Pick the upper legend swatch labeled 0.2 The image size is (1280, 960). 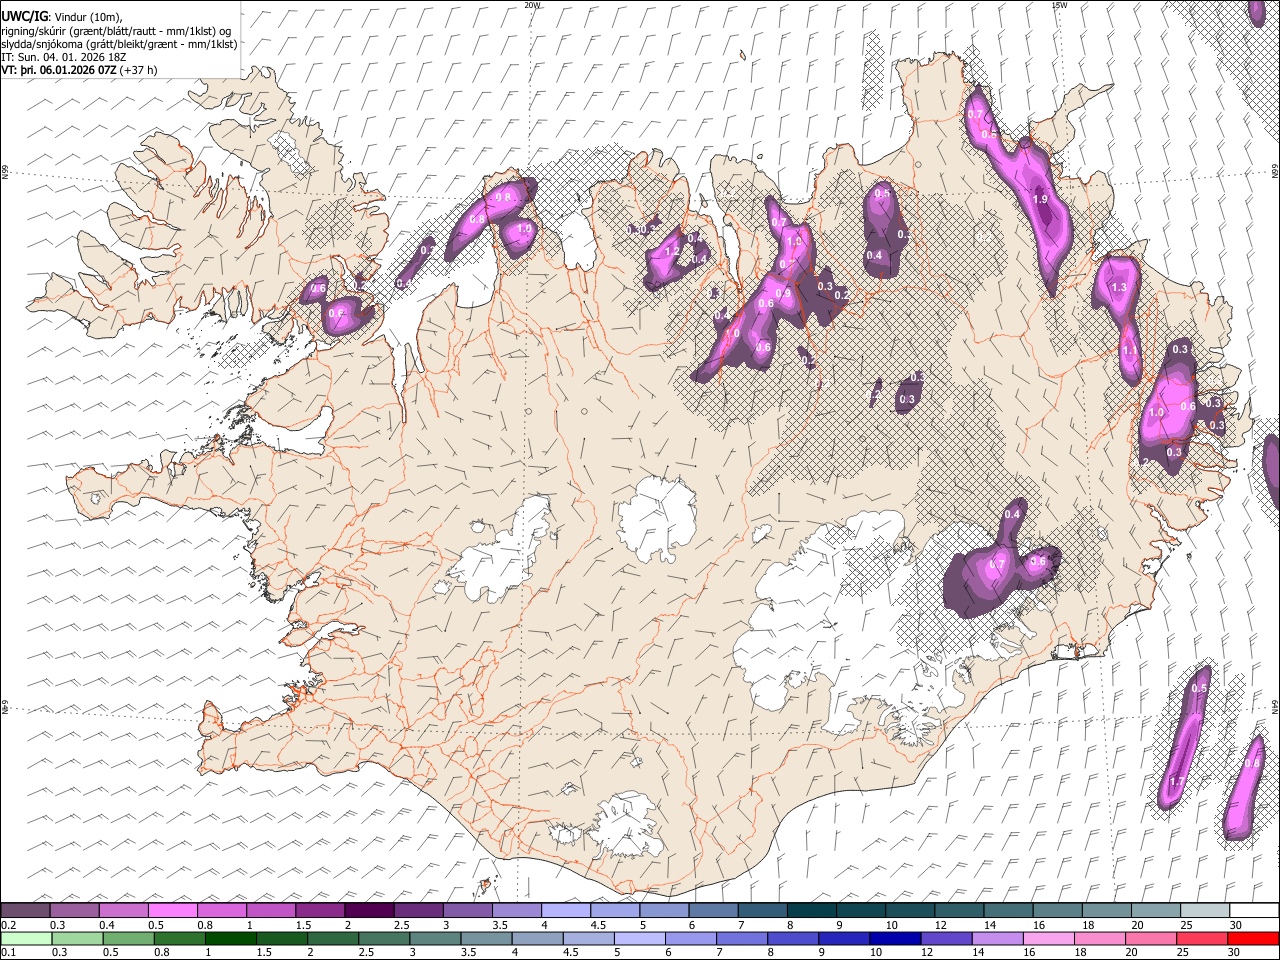point(25,911)
